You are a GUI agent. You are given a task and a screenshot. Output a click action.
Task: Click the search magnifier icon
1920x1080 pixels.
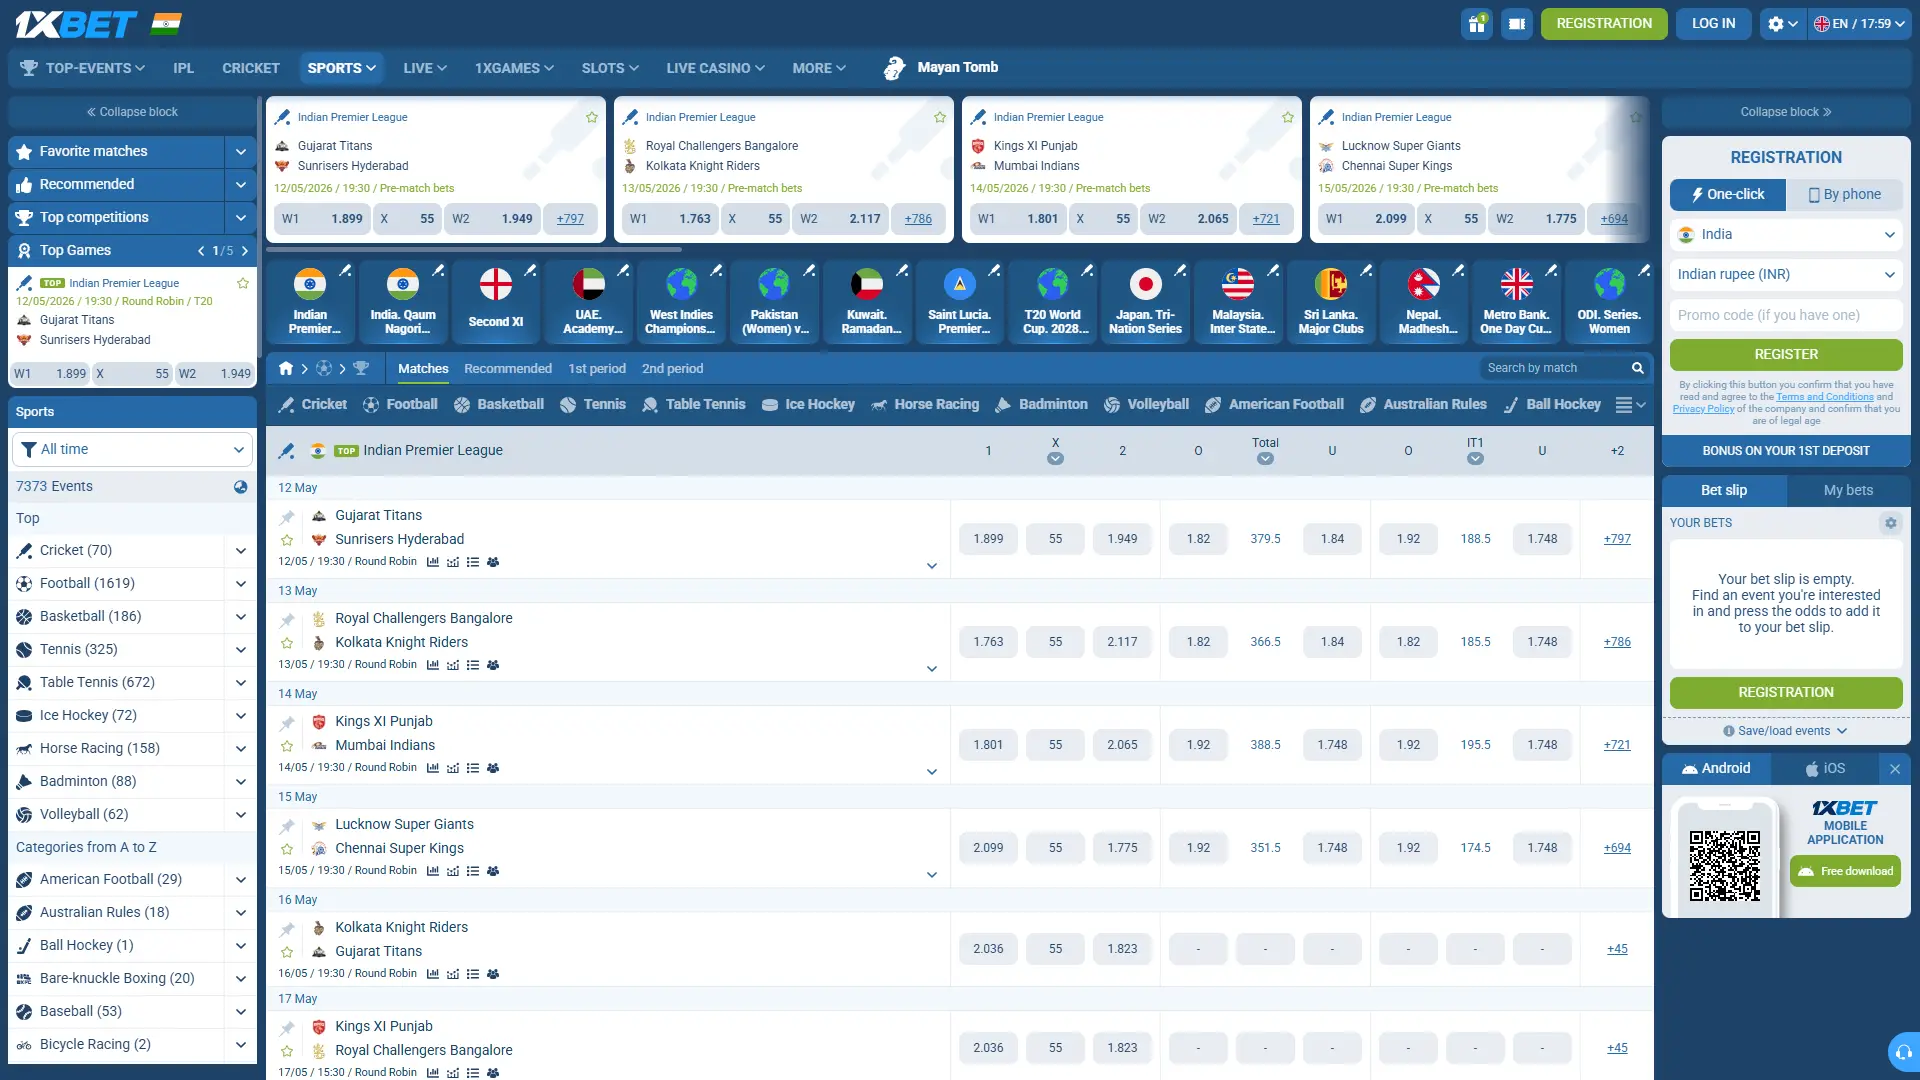pyautogui.click(x=1638, y=368)
